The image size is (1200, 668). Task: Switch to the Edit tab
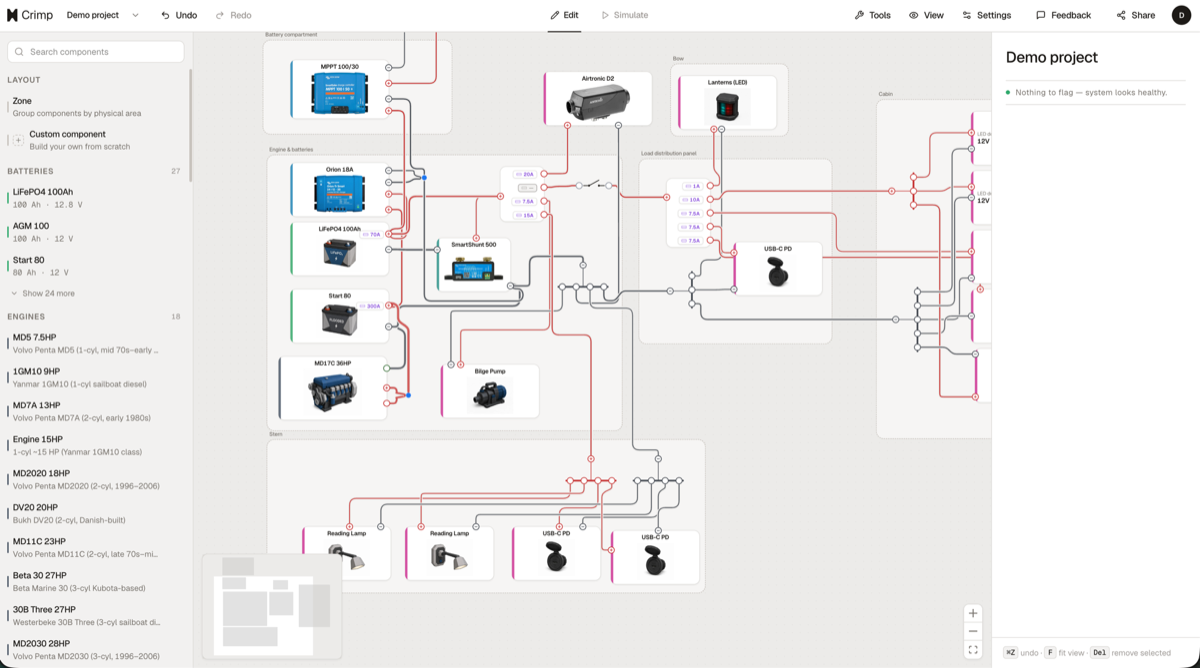(x=564, y=15)
